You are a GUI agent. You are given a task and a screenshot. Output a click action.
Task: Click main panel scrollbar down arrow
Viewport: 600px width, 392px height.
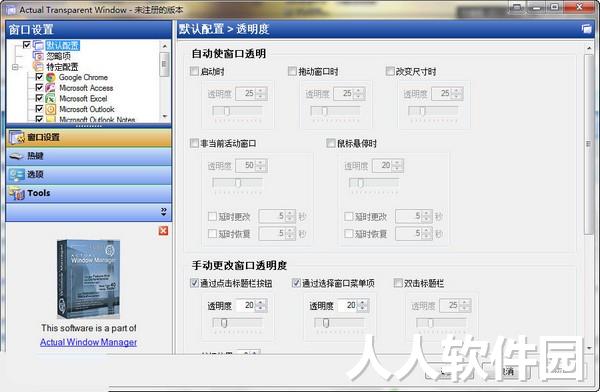coord(589,348)
